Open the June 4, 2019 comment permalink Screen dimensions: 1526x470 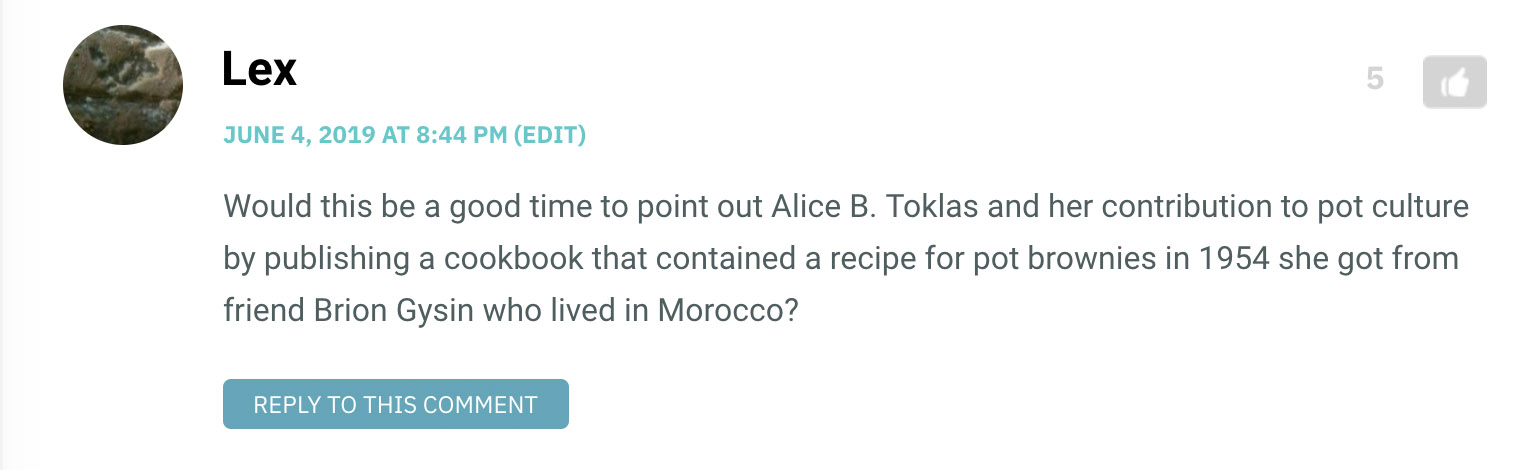click(365, 135)
